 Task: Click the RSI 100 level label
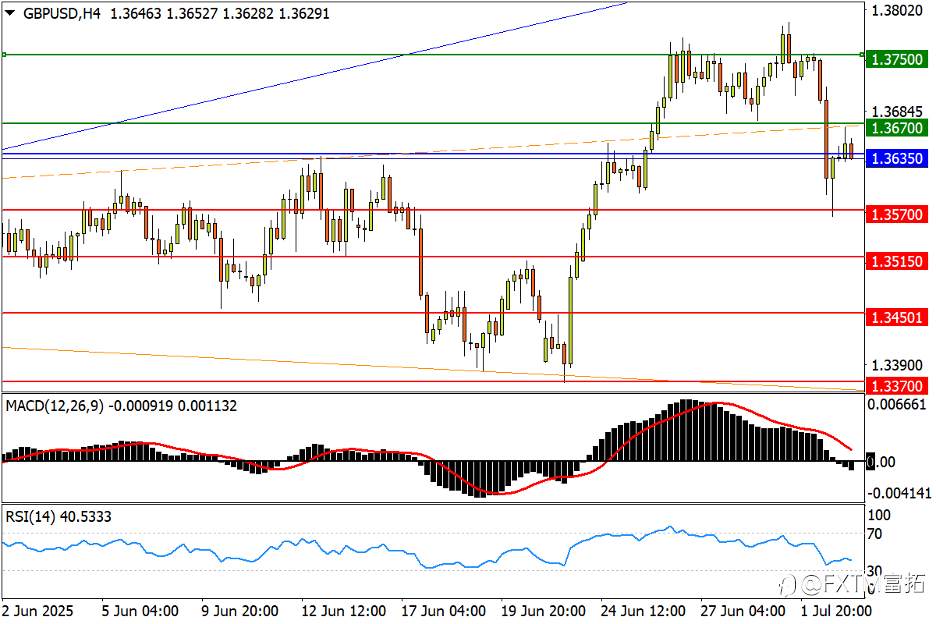click(879, 515)
